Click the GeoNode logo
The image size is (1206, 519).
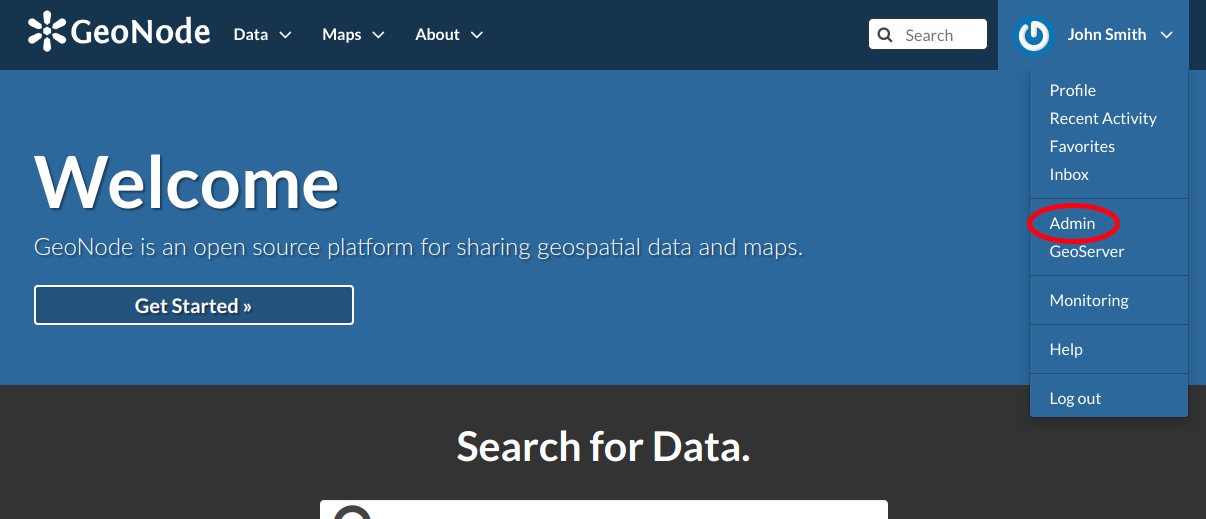coord(119,32)
